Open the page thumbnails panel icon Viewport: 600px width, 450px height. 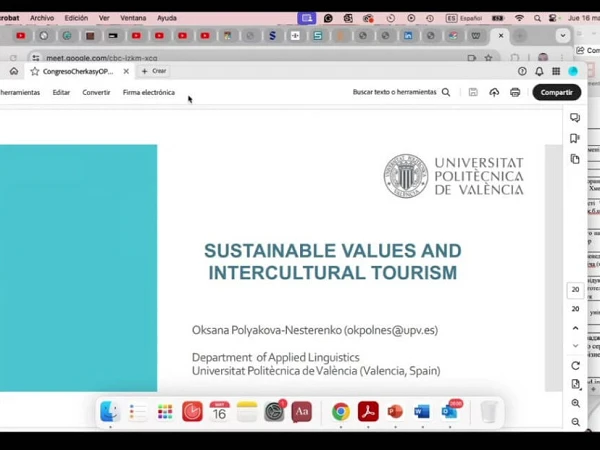pos(575,159)
